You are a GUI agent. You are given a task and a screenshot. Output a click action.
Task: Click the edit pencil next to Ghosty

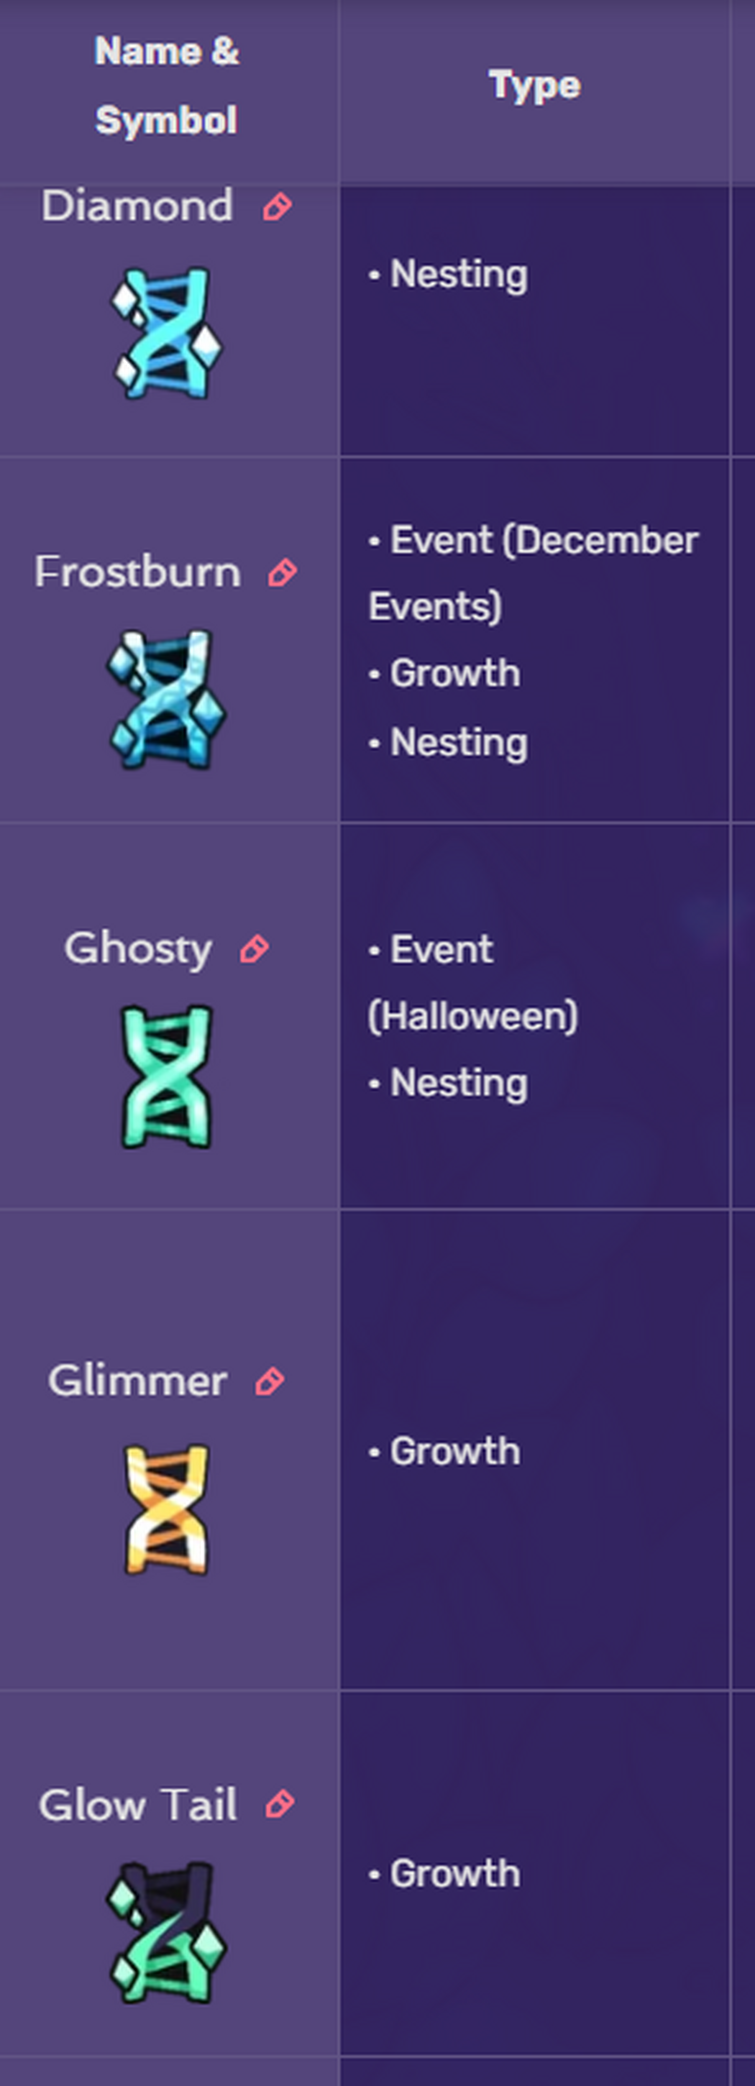point(255,949)
